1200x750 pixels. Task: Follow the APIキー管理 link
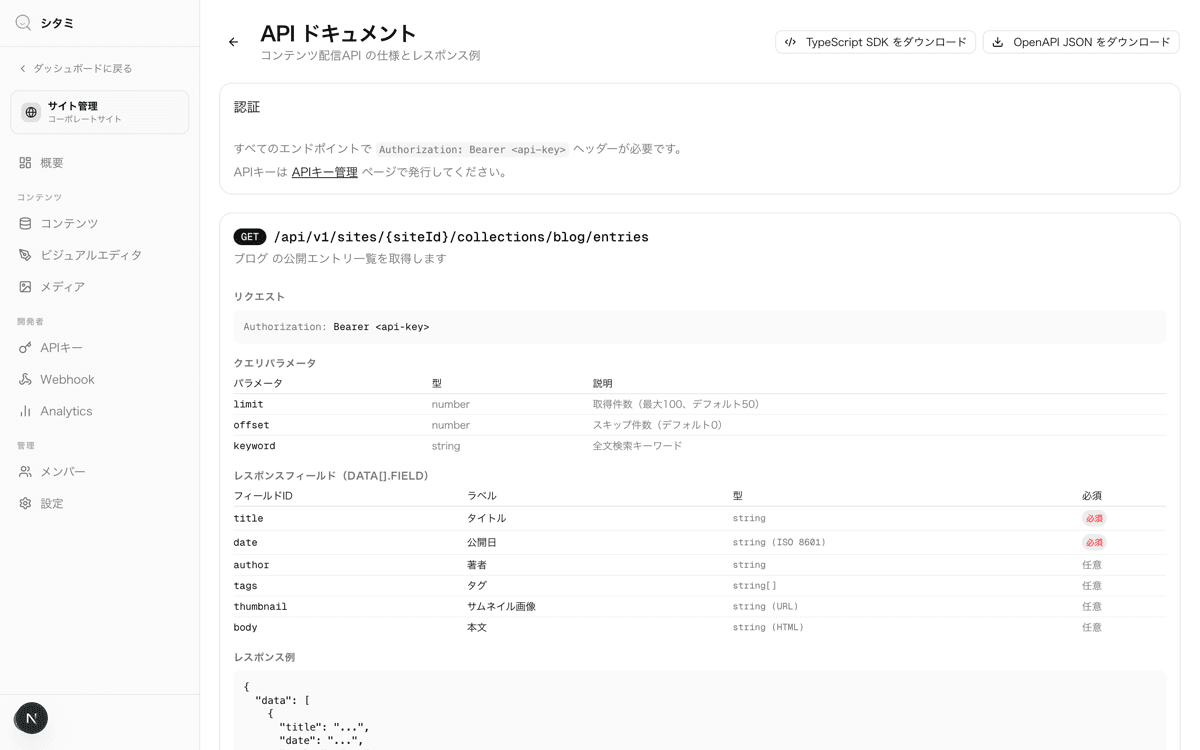pyautogui.click(x=324, y=172)
